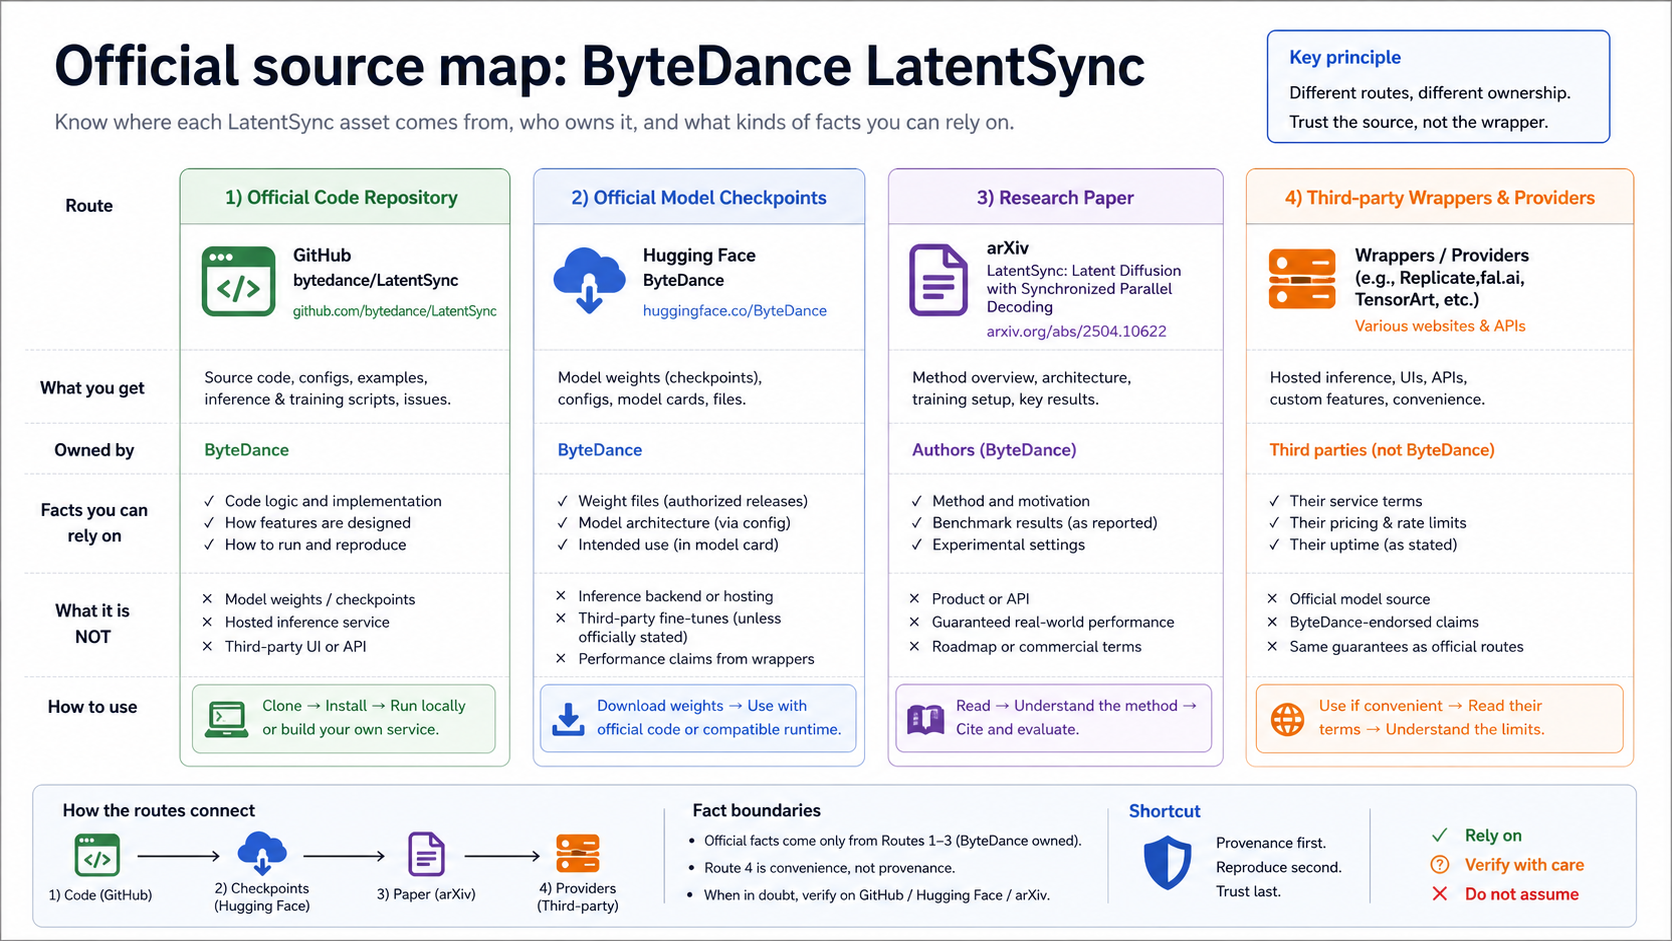Image resolution: width=1672 pixels, height=941 pixels.
Task: Click the Provenance first text
Action: pyautogui.click(x=1271, y=843)
